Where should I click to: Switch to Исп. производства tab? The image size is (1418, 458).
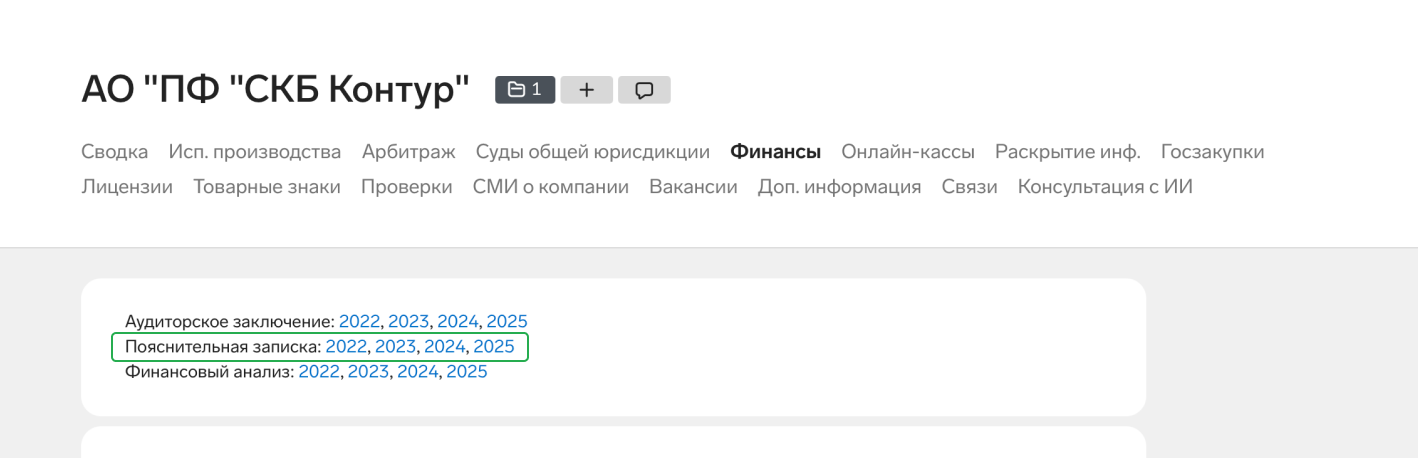(x=255, y=152)
